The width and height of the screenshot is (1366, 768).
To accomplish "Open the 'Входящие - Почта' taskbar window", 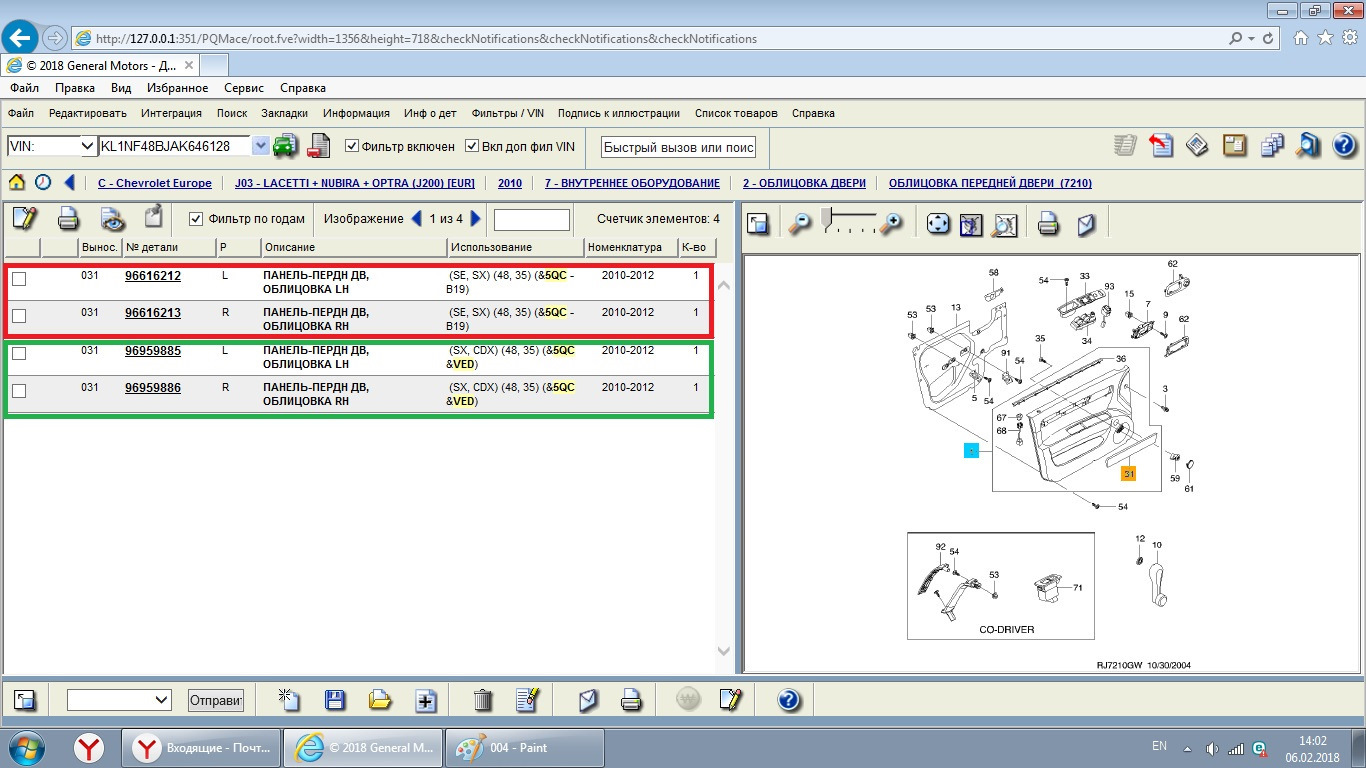I will point(201,748).
